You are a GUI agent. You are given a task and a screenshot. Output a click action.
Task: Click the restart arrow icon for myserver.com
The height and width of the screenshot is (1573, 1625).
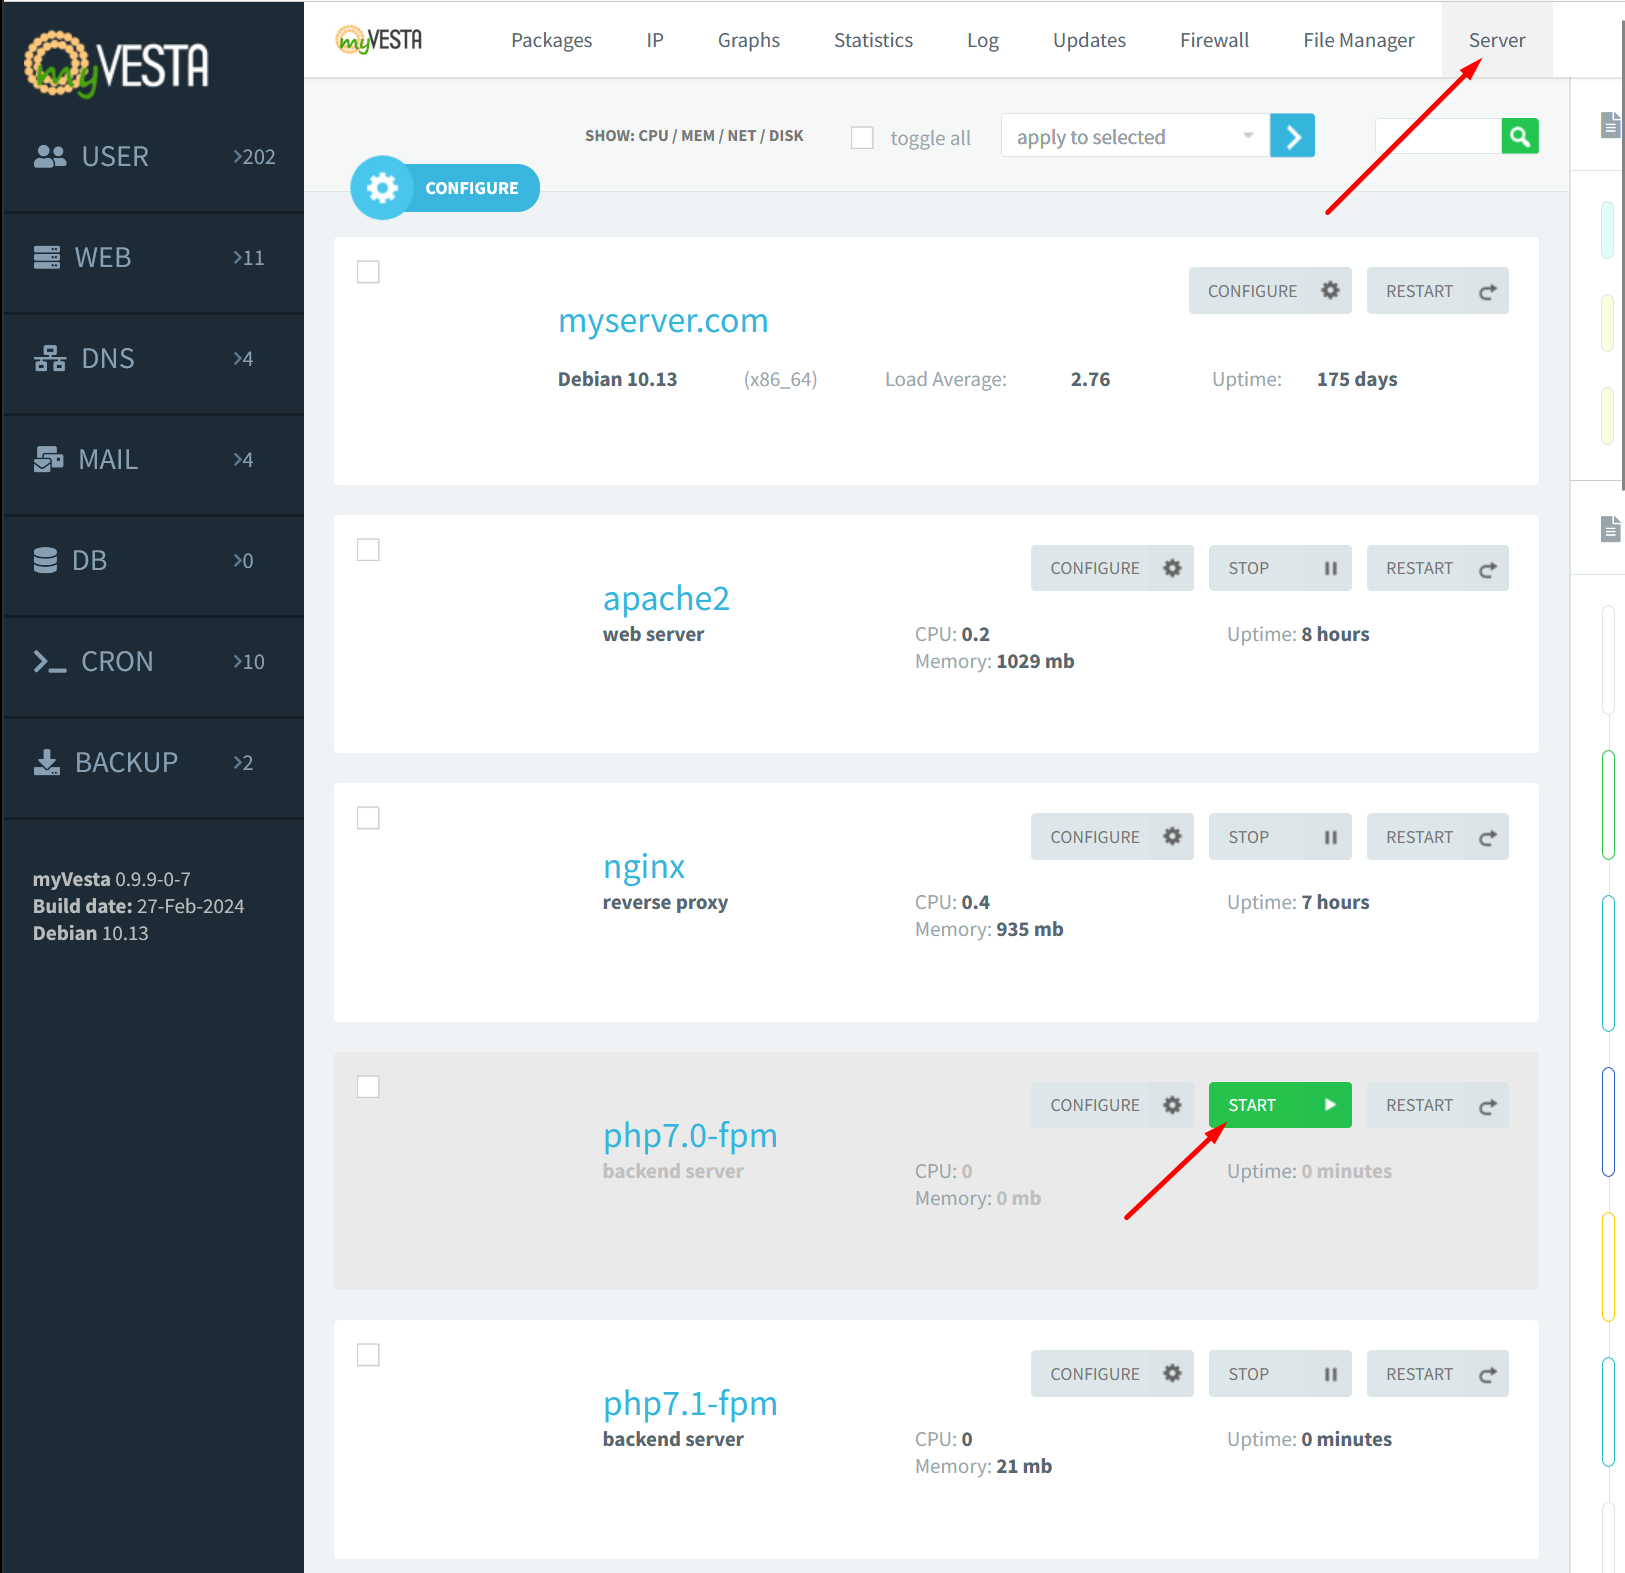tap(1488, 292)
